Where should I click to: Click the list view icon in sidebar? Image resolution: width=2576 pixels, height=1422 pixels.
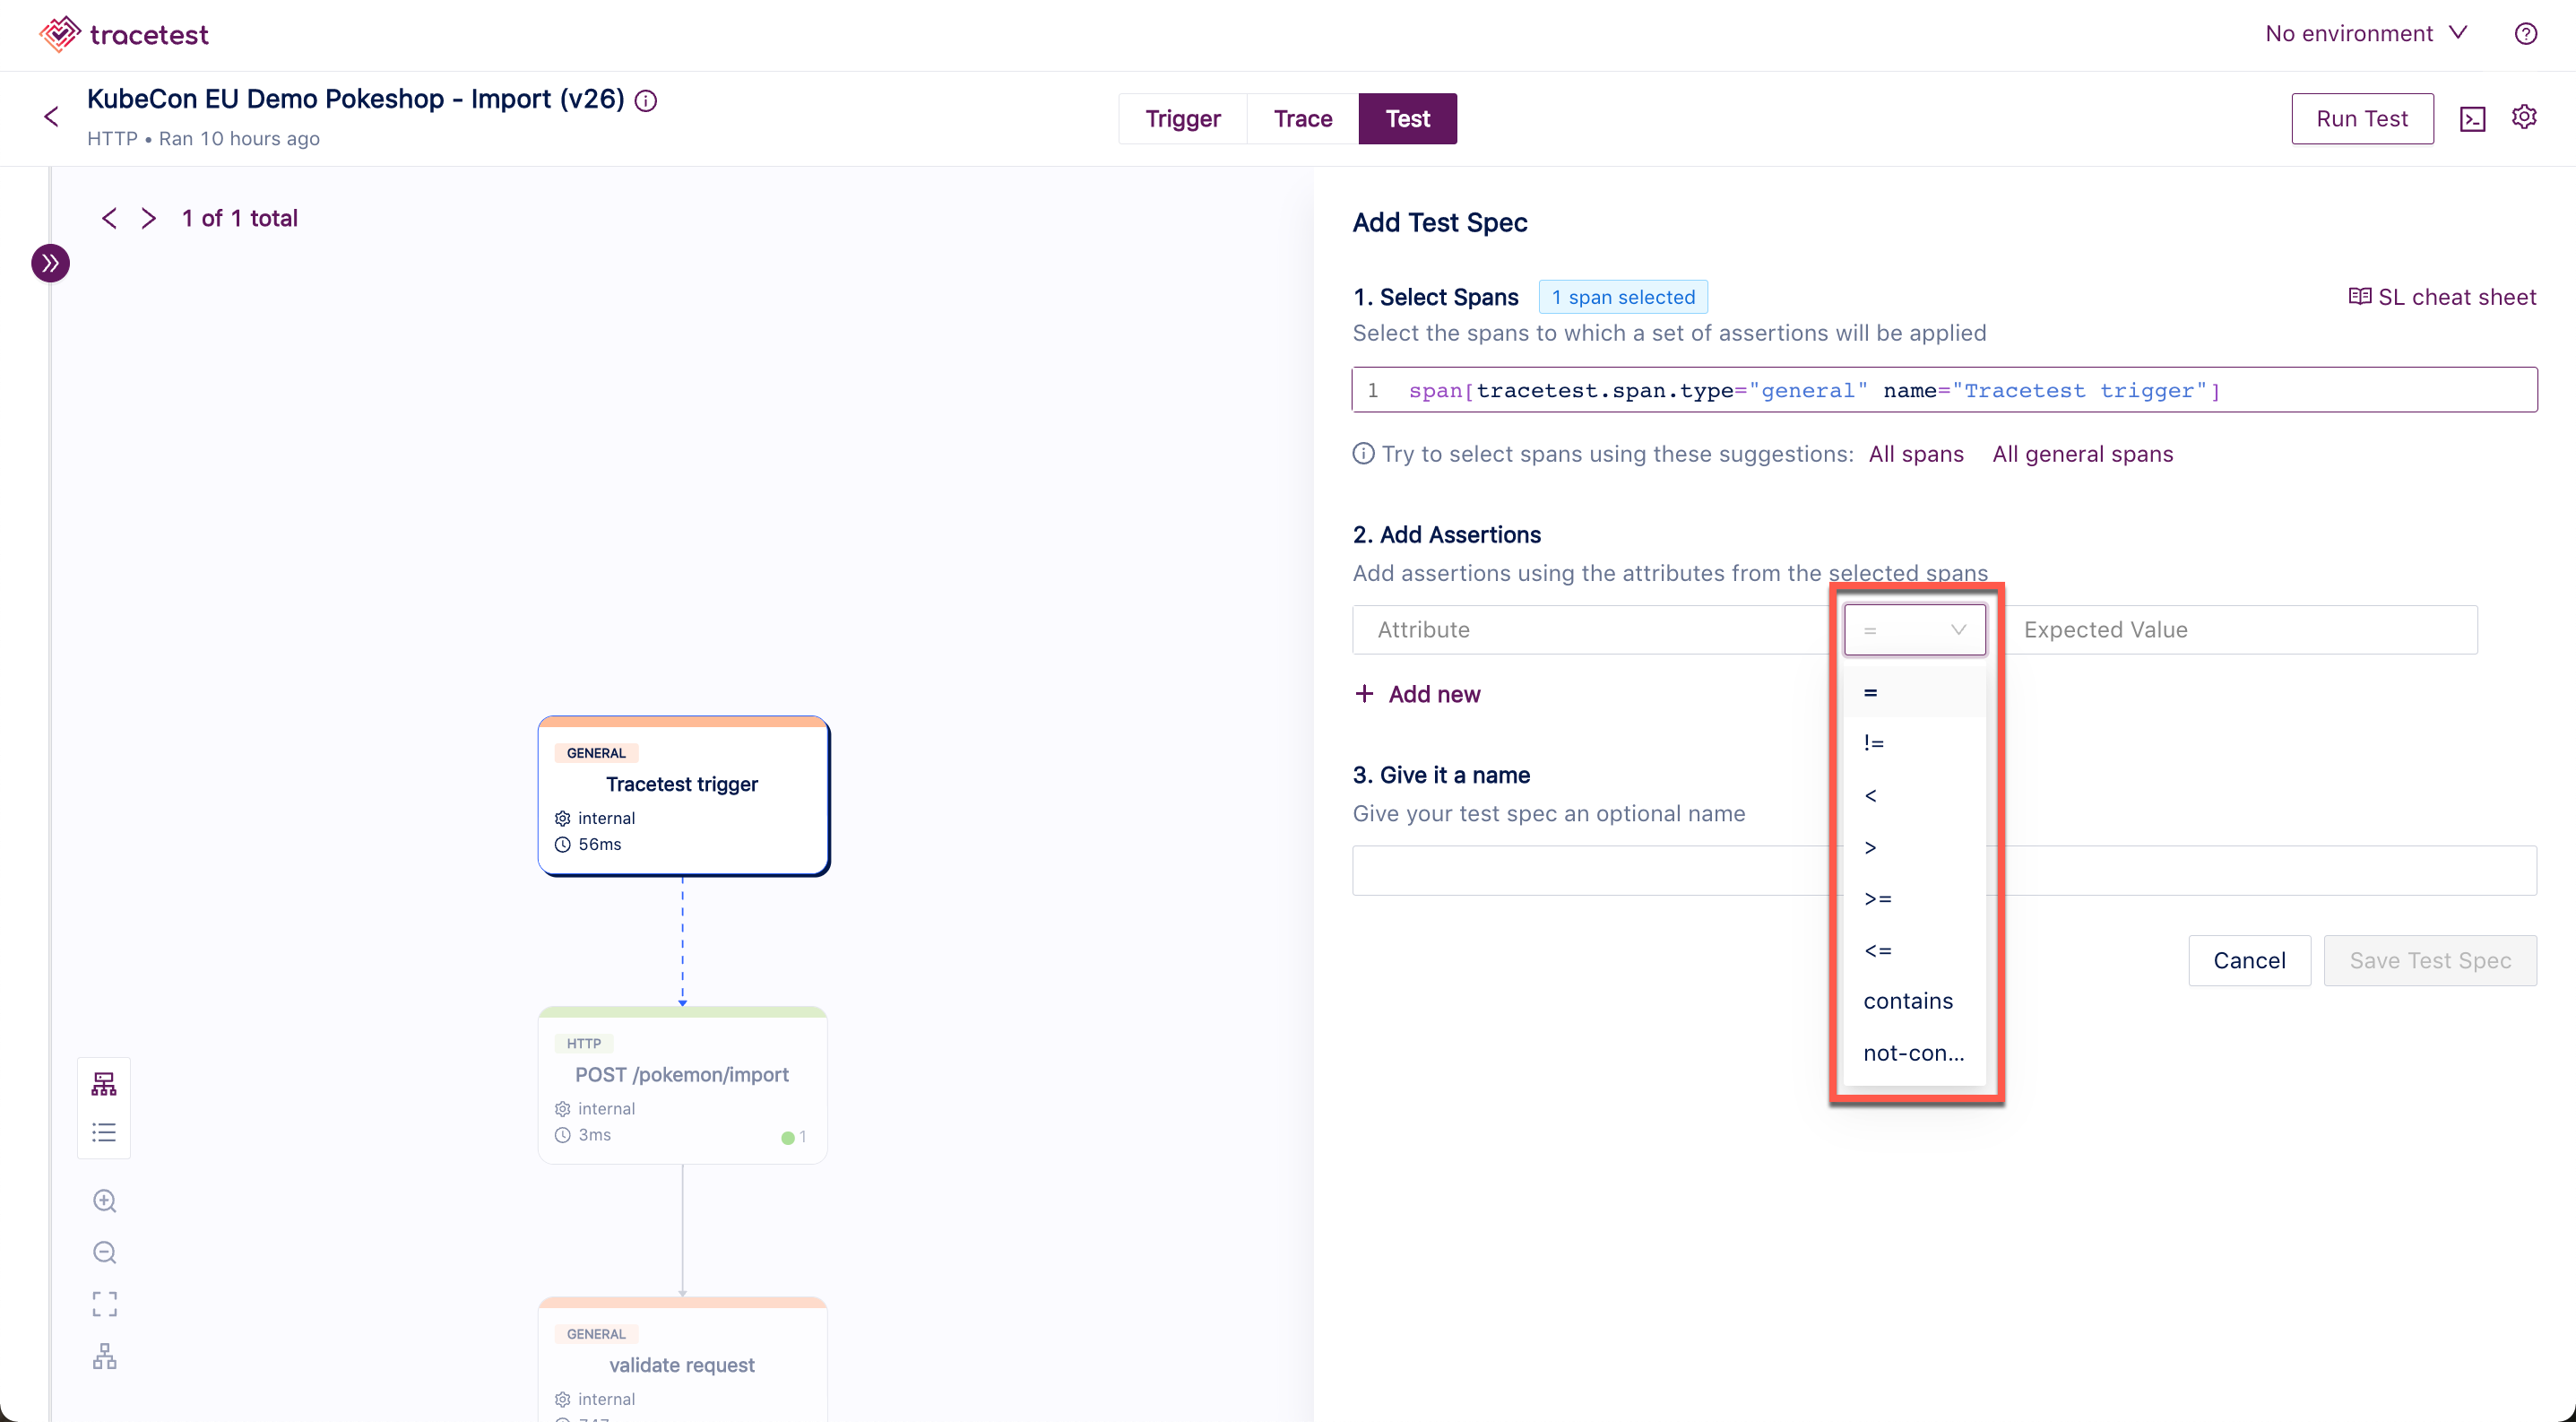pos(103,1132)
